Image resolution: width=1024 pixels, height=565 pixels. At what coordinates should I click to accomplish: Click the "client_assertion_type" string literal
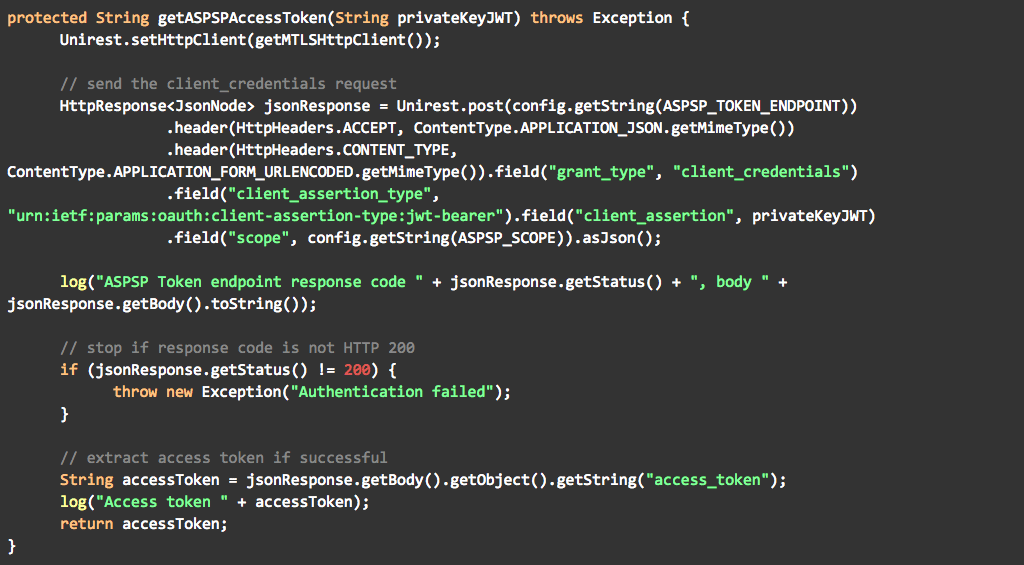click(307, 194)
